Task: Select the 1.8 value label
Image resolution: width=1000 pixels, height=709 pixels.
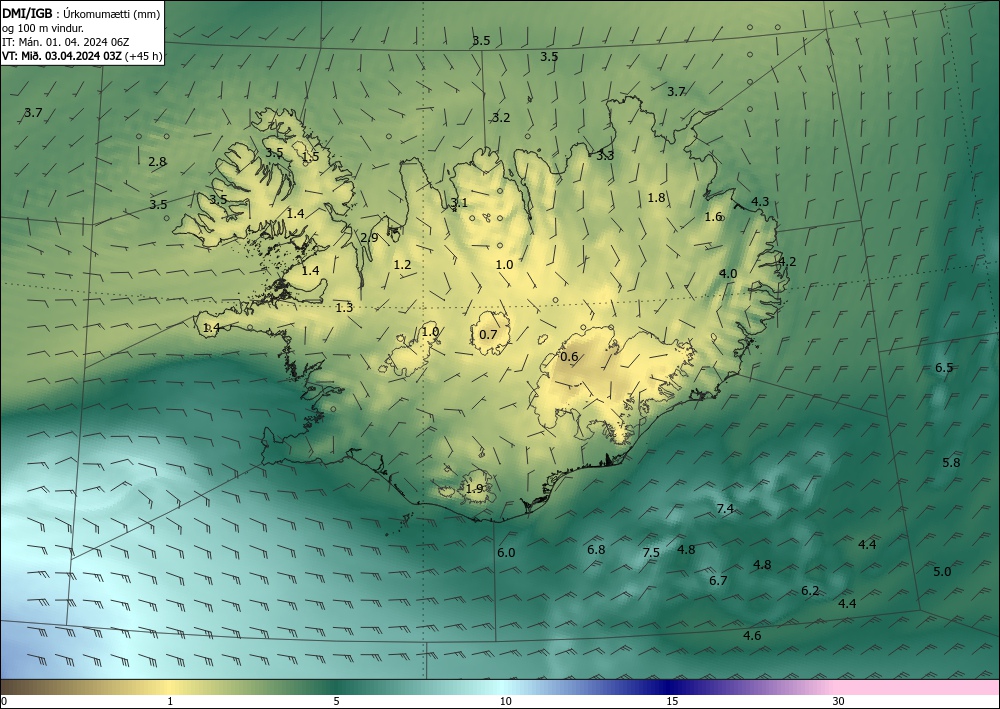Action: (656, 198)
